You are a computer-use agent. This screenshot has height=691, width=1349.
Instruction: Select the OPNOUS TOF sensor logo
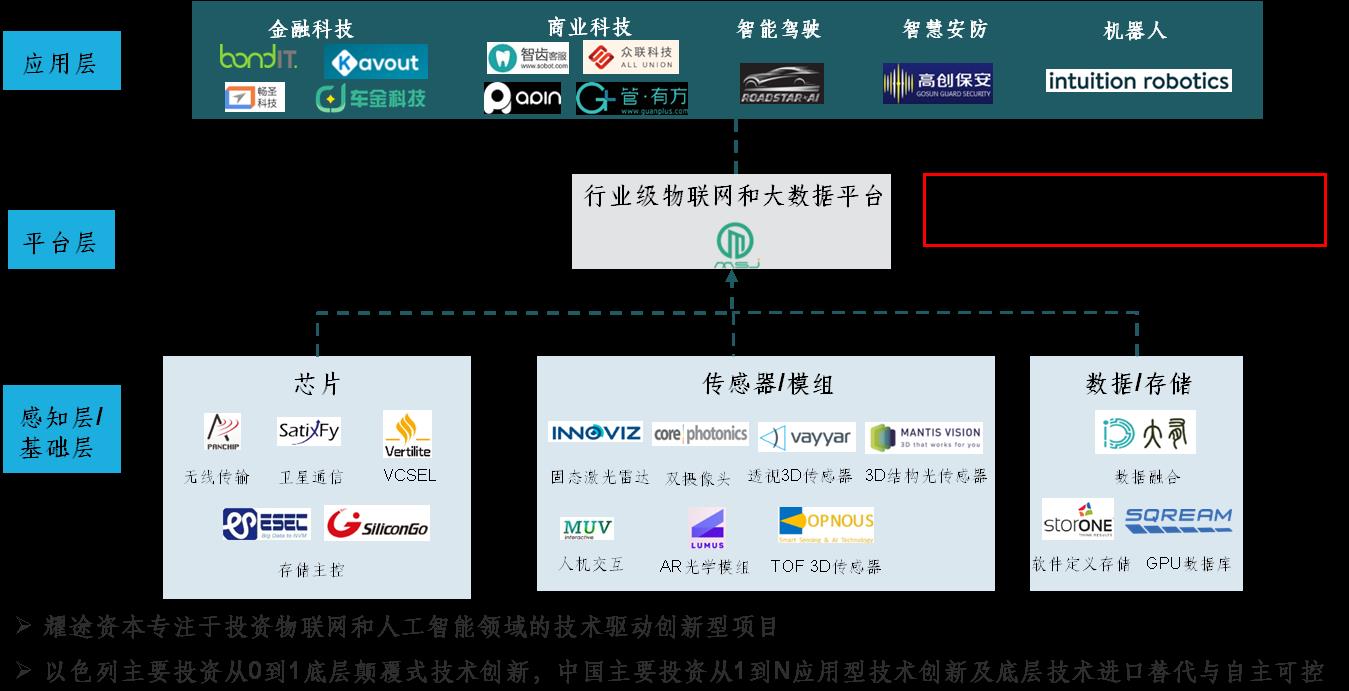point(827,521)
